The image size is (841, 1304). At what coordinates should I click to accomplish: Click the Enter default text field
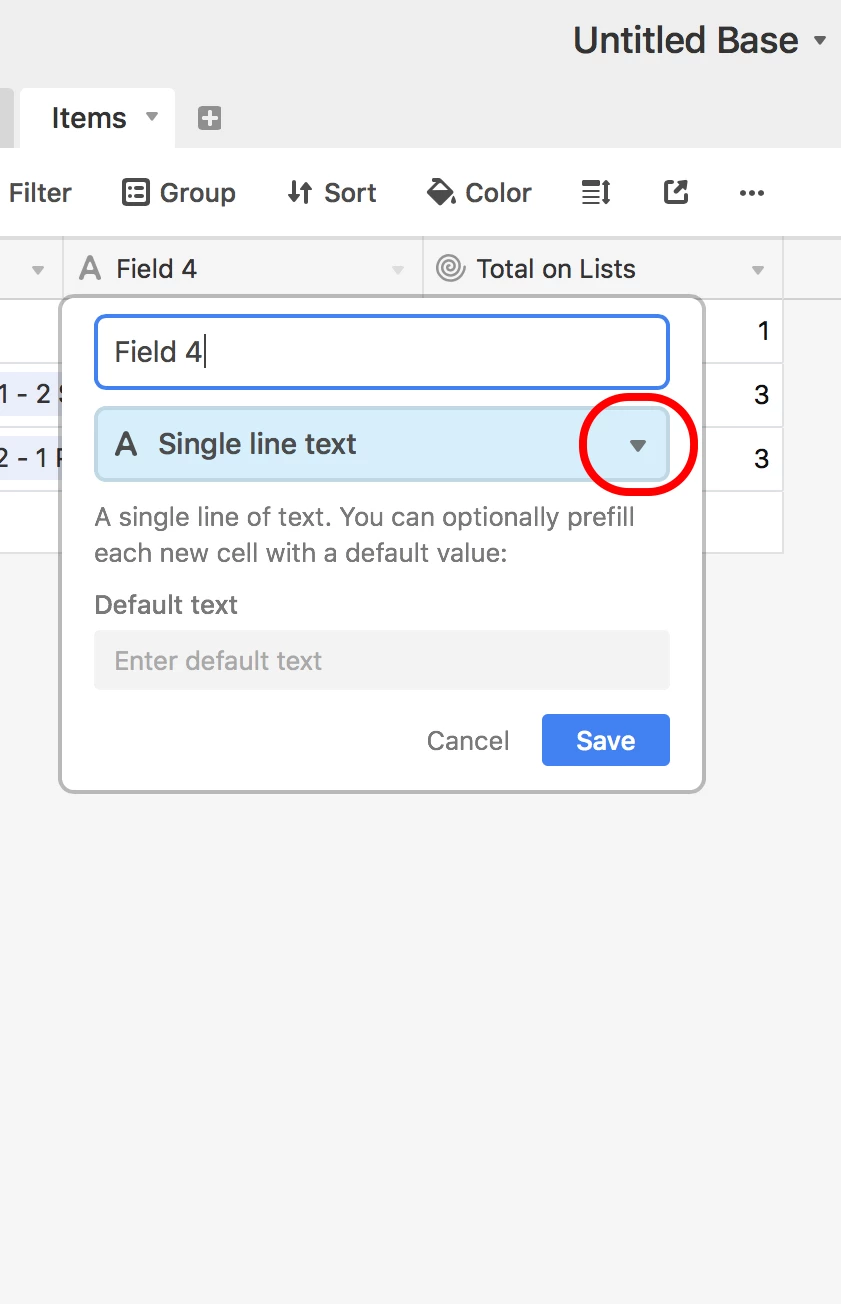pos(382,660)
